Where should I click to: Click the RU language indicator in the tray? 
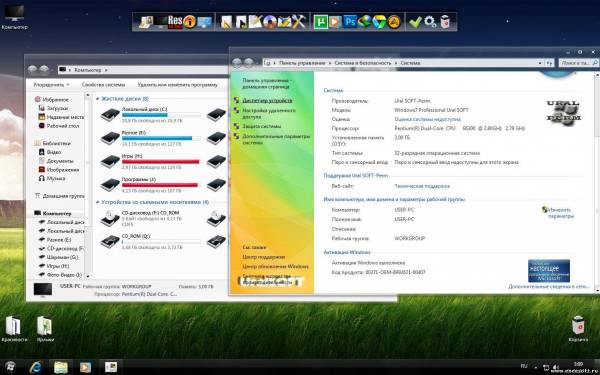pos(524,366)
